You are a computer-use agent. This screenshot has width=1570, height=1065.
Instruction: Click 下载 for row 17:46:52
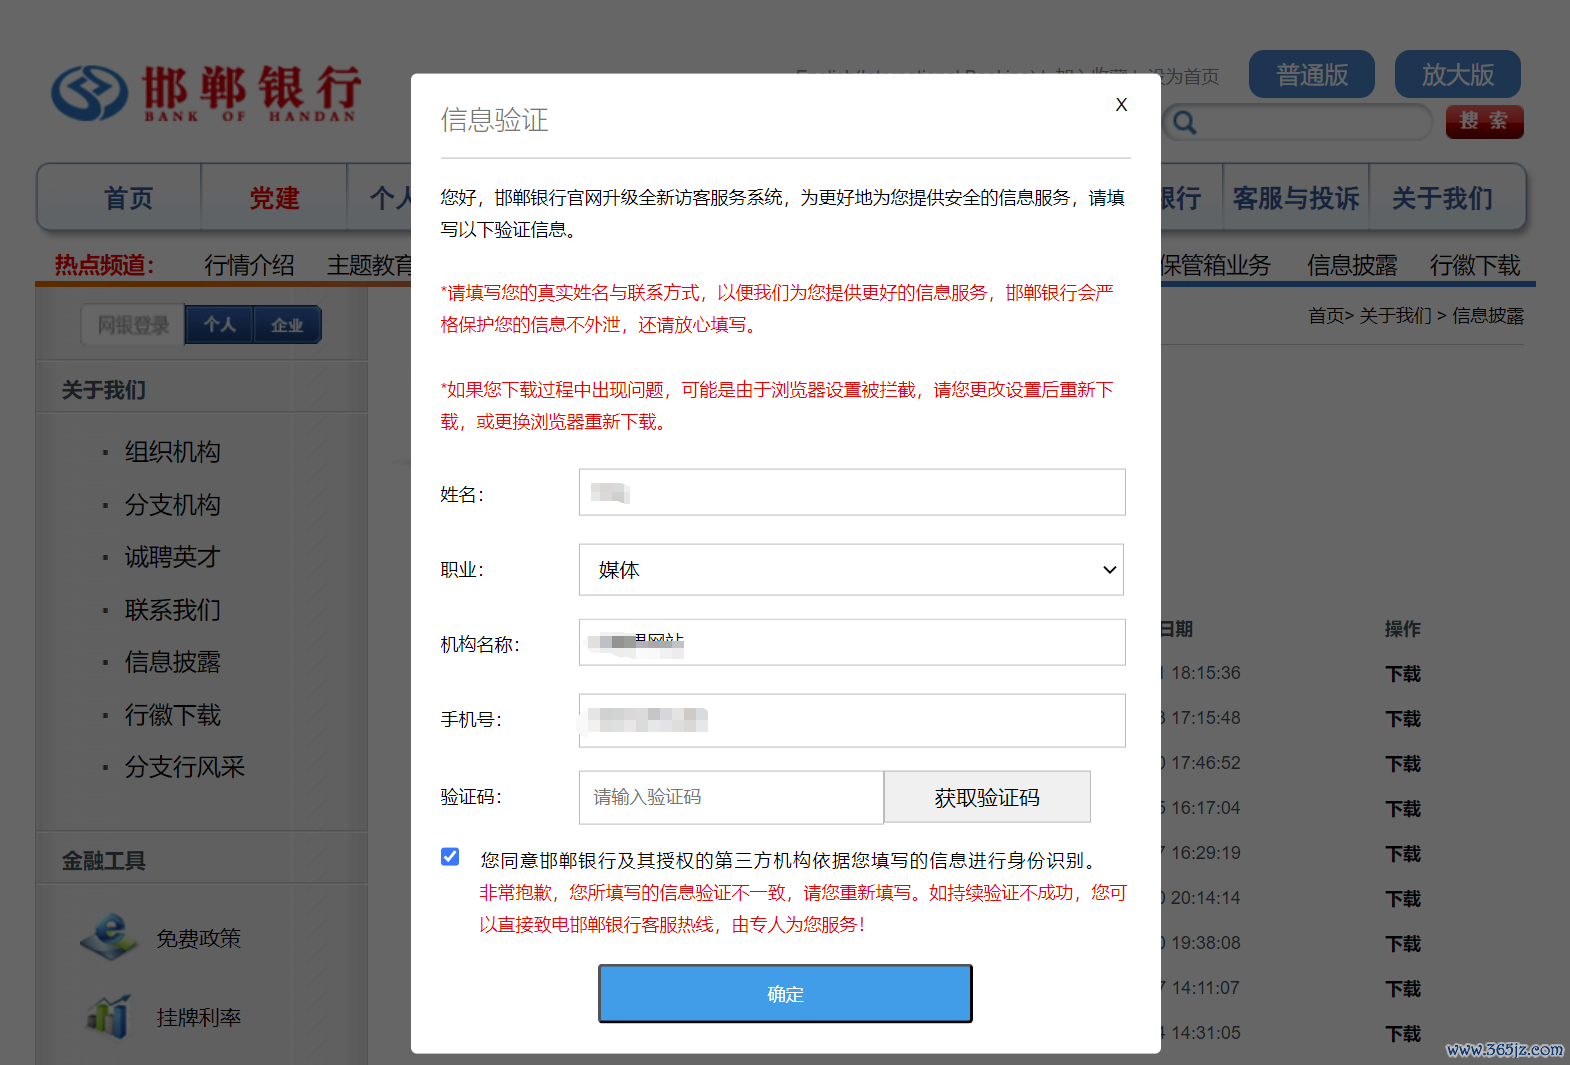pos(1403,764)
